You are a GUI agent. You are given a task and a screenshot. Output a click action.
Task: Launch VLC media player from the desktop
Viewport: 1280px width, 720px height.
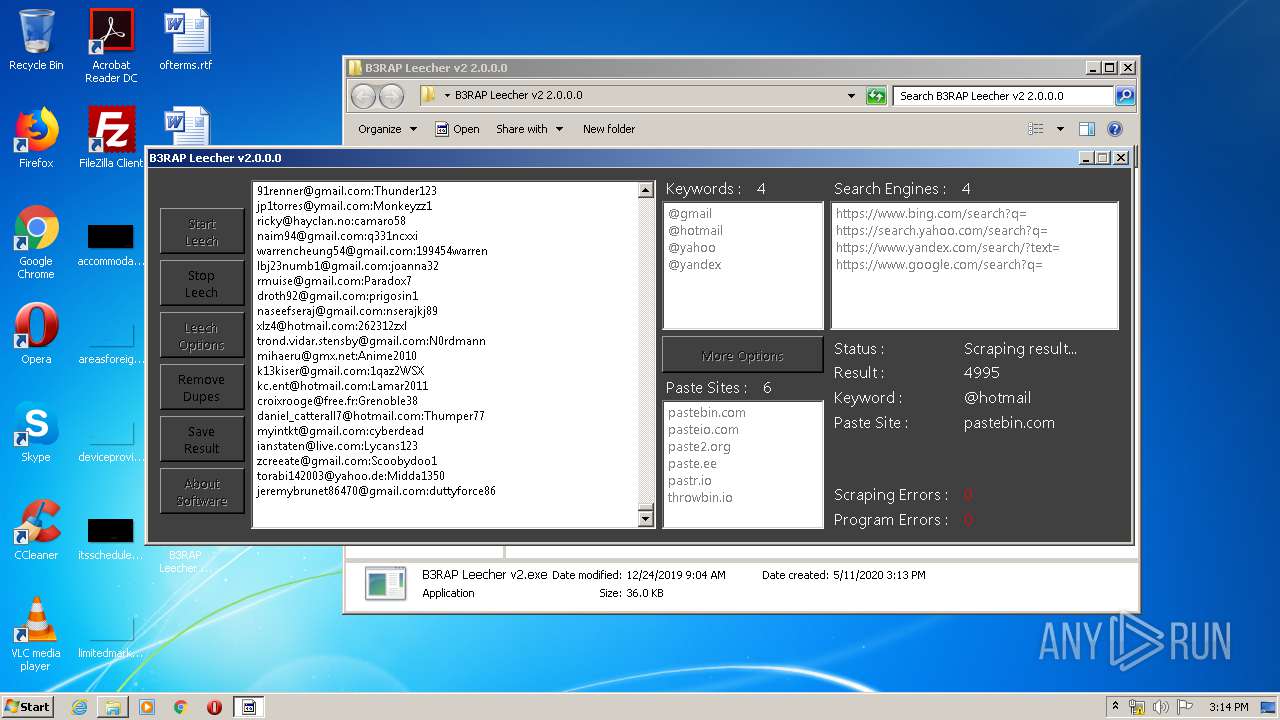coord(36,634)
